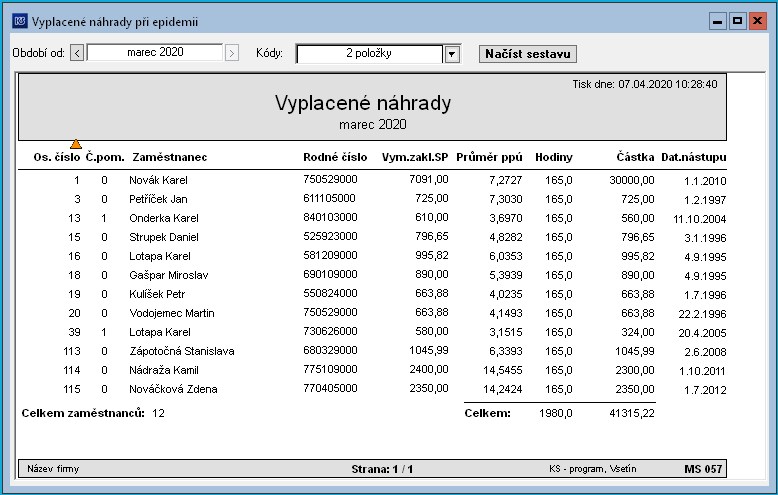The width and height of the screenshot is (778, 495).
Task: Click the Vyplacené náhrady report title
Action: (363, 103)
